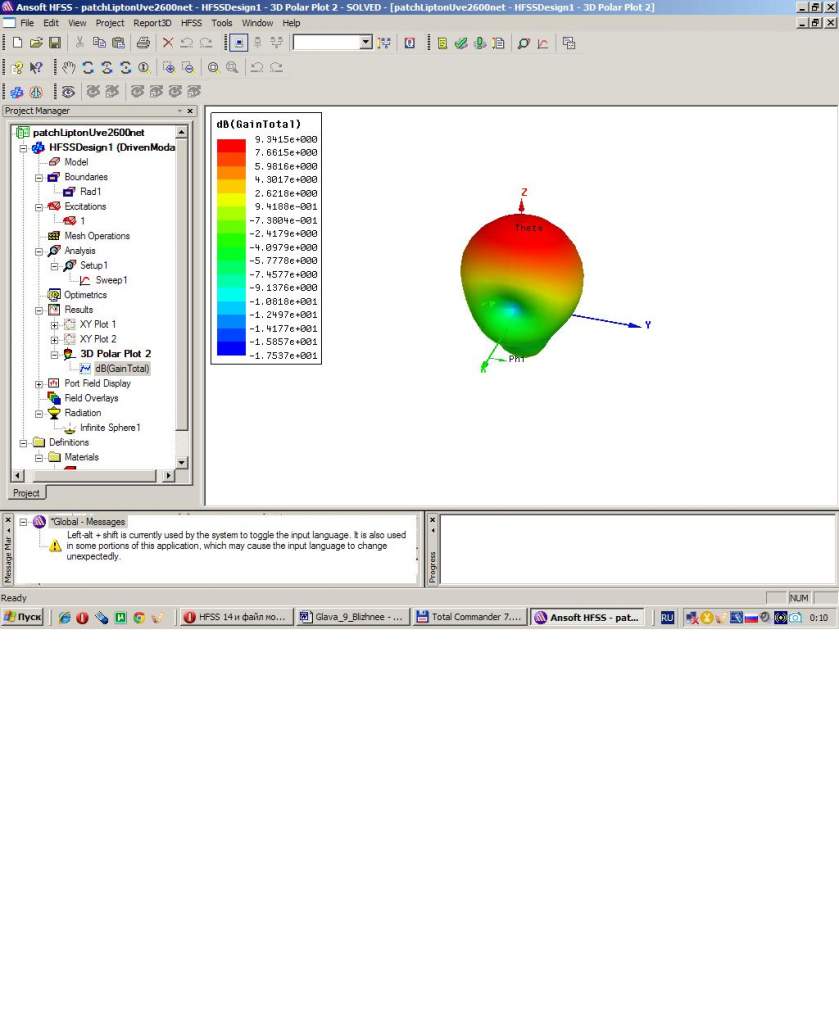839x1024 pixels.
Task: Select the Pan hand tool
Action: [x=69, y=68]
